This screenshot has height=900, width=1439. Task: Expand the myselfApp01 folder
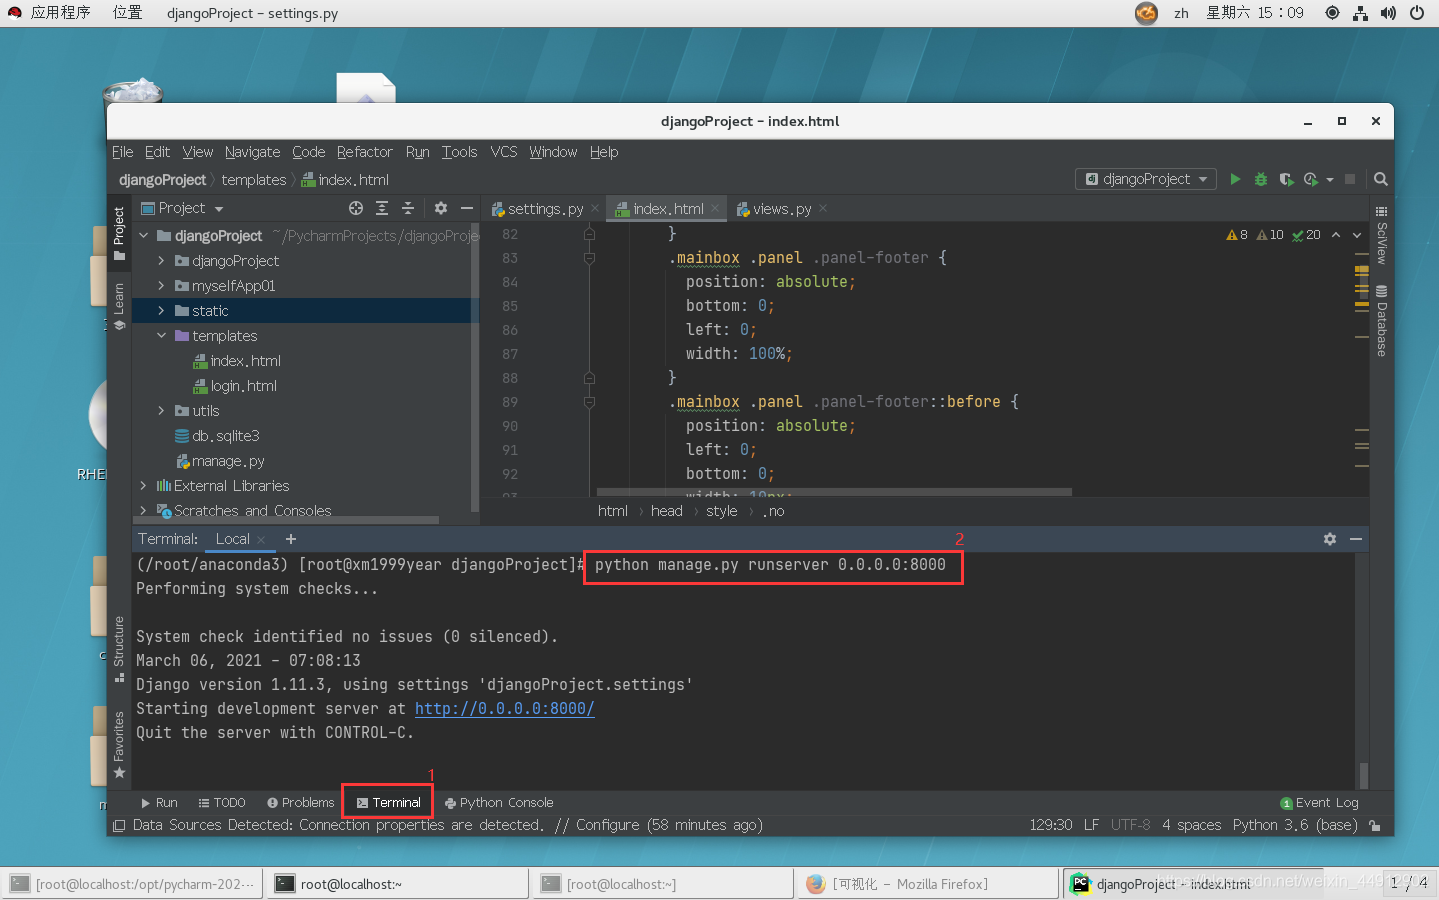coord(161,286)
